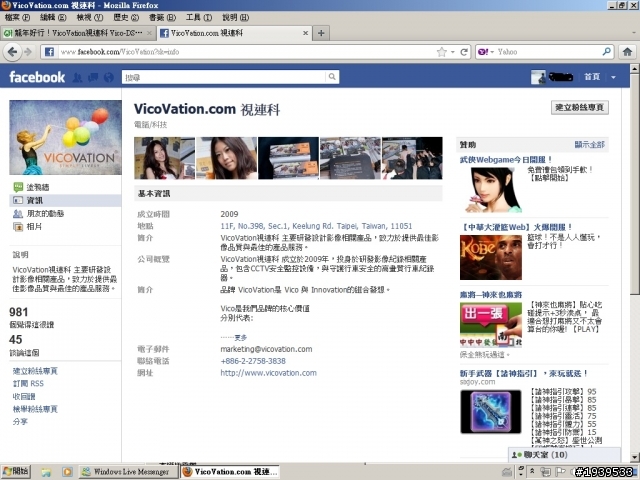Click the facebook logo
Screen dimensions: 640x480
[x=37, y=77]
